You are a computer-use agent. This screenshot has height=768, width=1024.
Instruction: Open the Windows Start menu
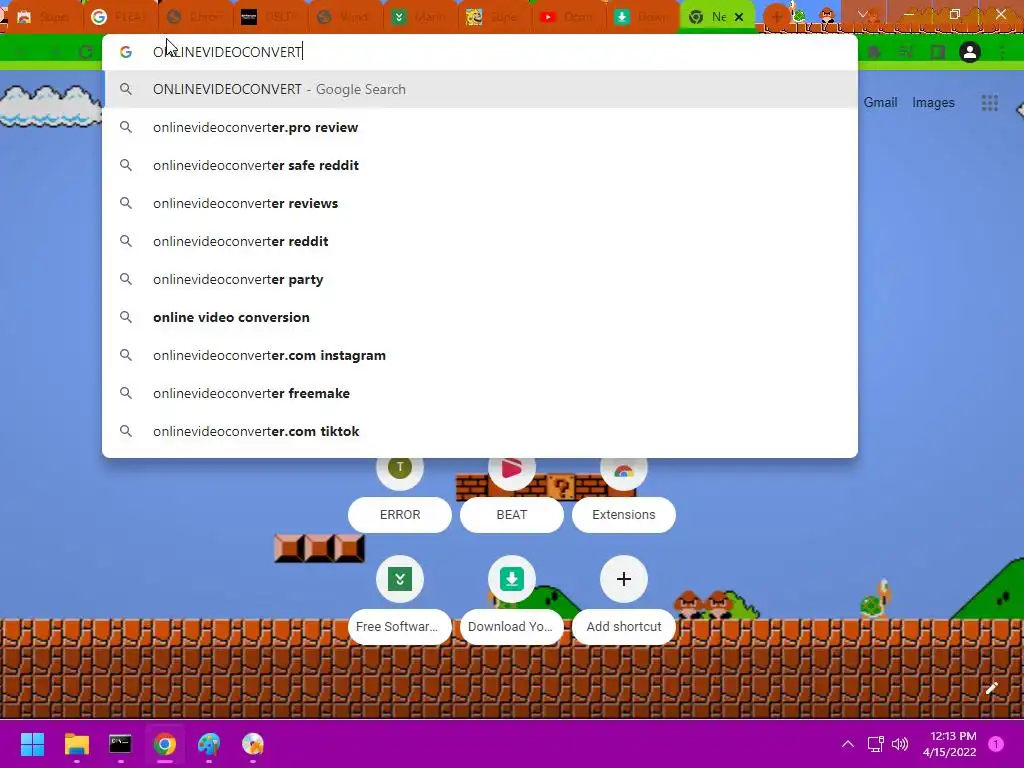[x=32, y=744]
